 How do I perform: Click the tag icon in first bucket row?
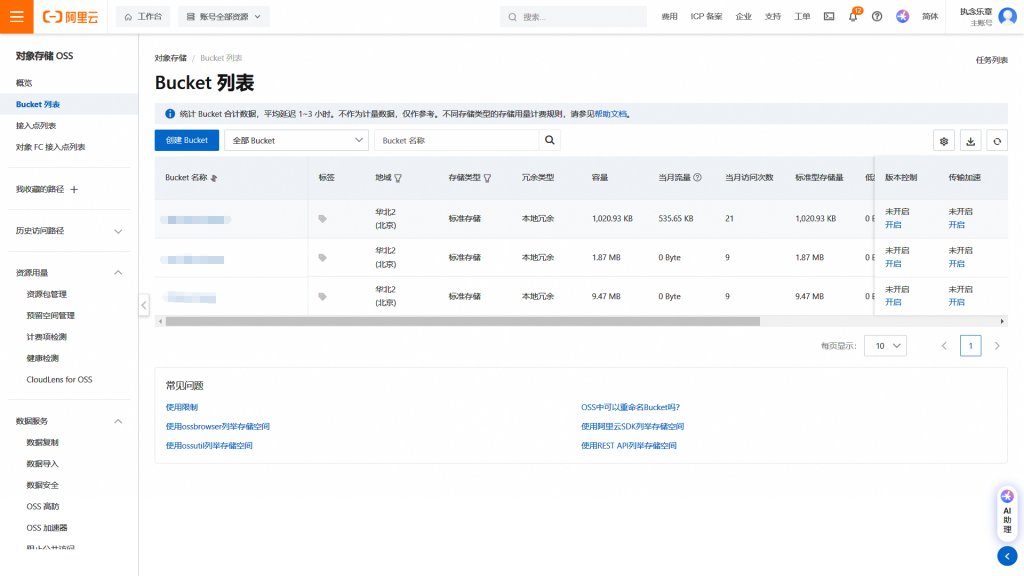(x=322, y=218)
